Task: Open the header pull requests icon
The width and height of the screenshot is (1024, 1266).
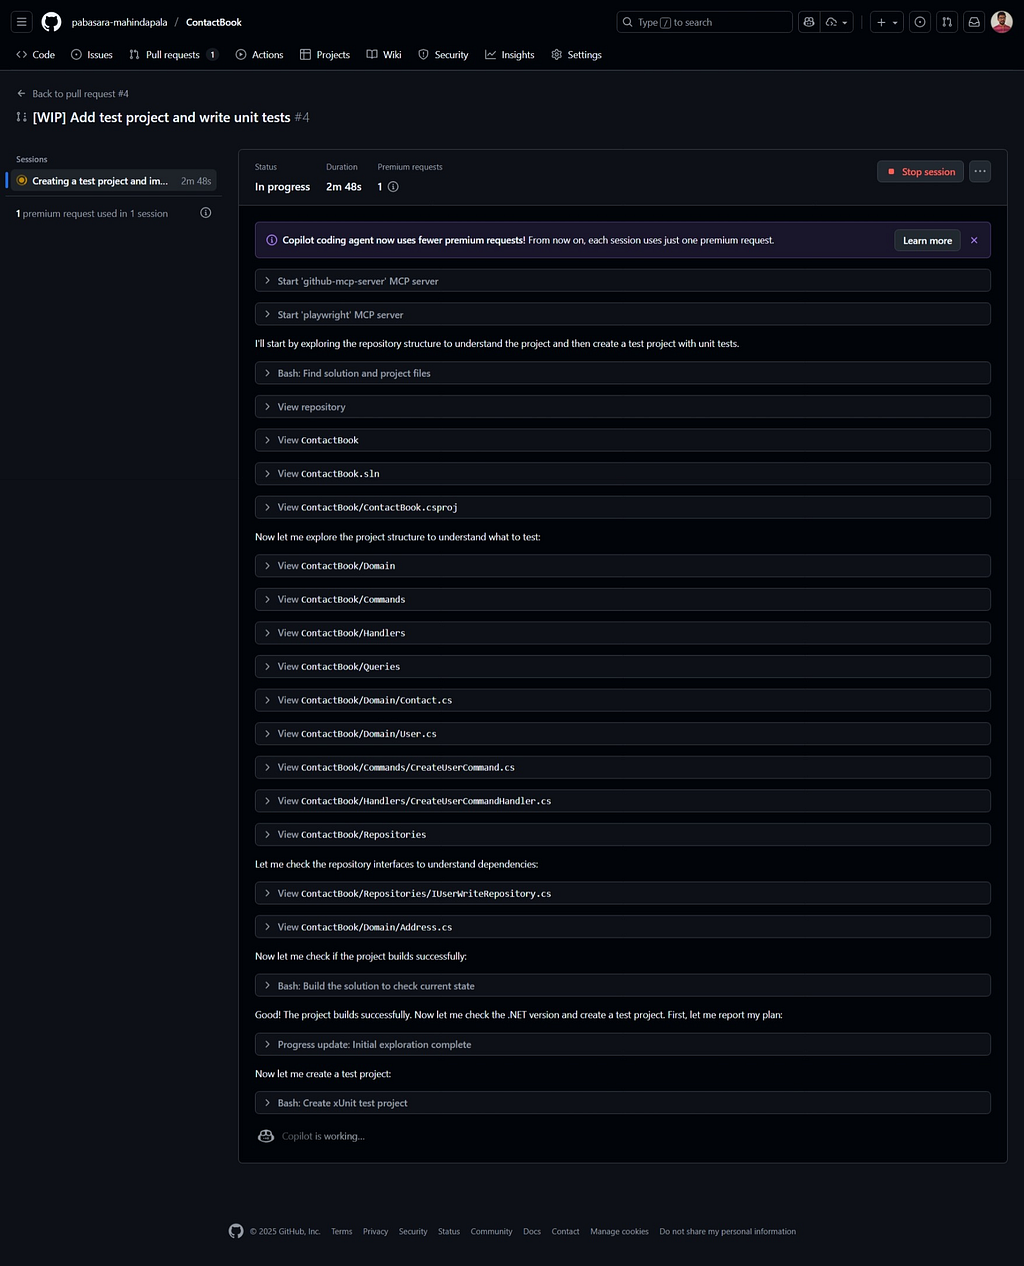Action: tap(947, 22)
